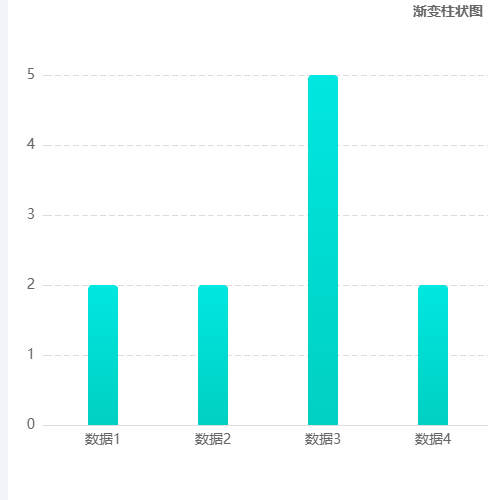Click x-axis label 数据4
The height and width of the screenshot is (500, 500).
433,439
